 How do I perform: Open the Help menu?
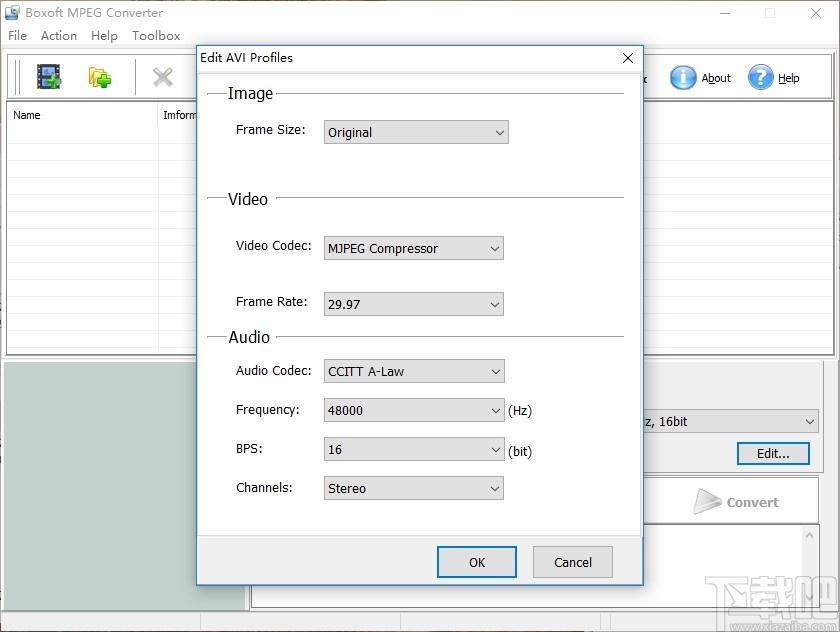pos(104,35)
